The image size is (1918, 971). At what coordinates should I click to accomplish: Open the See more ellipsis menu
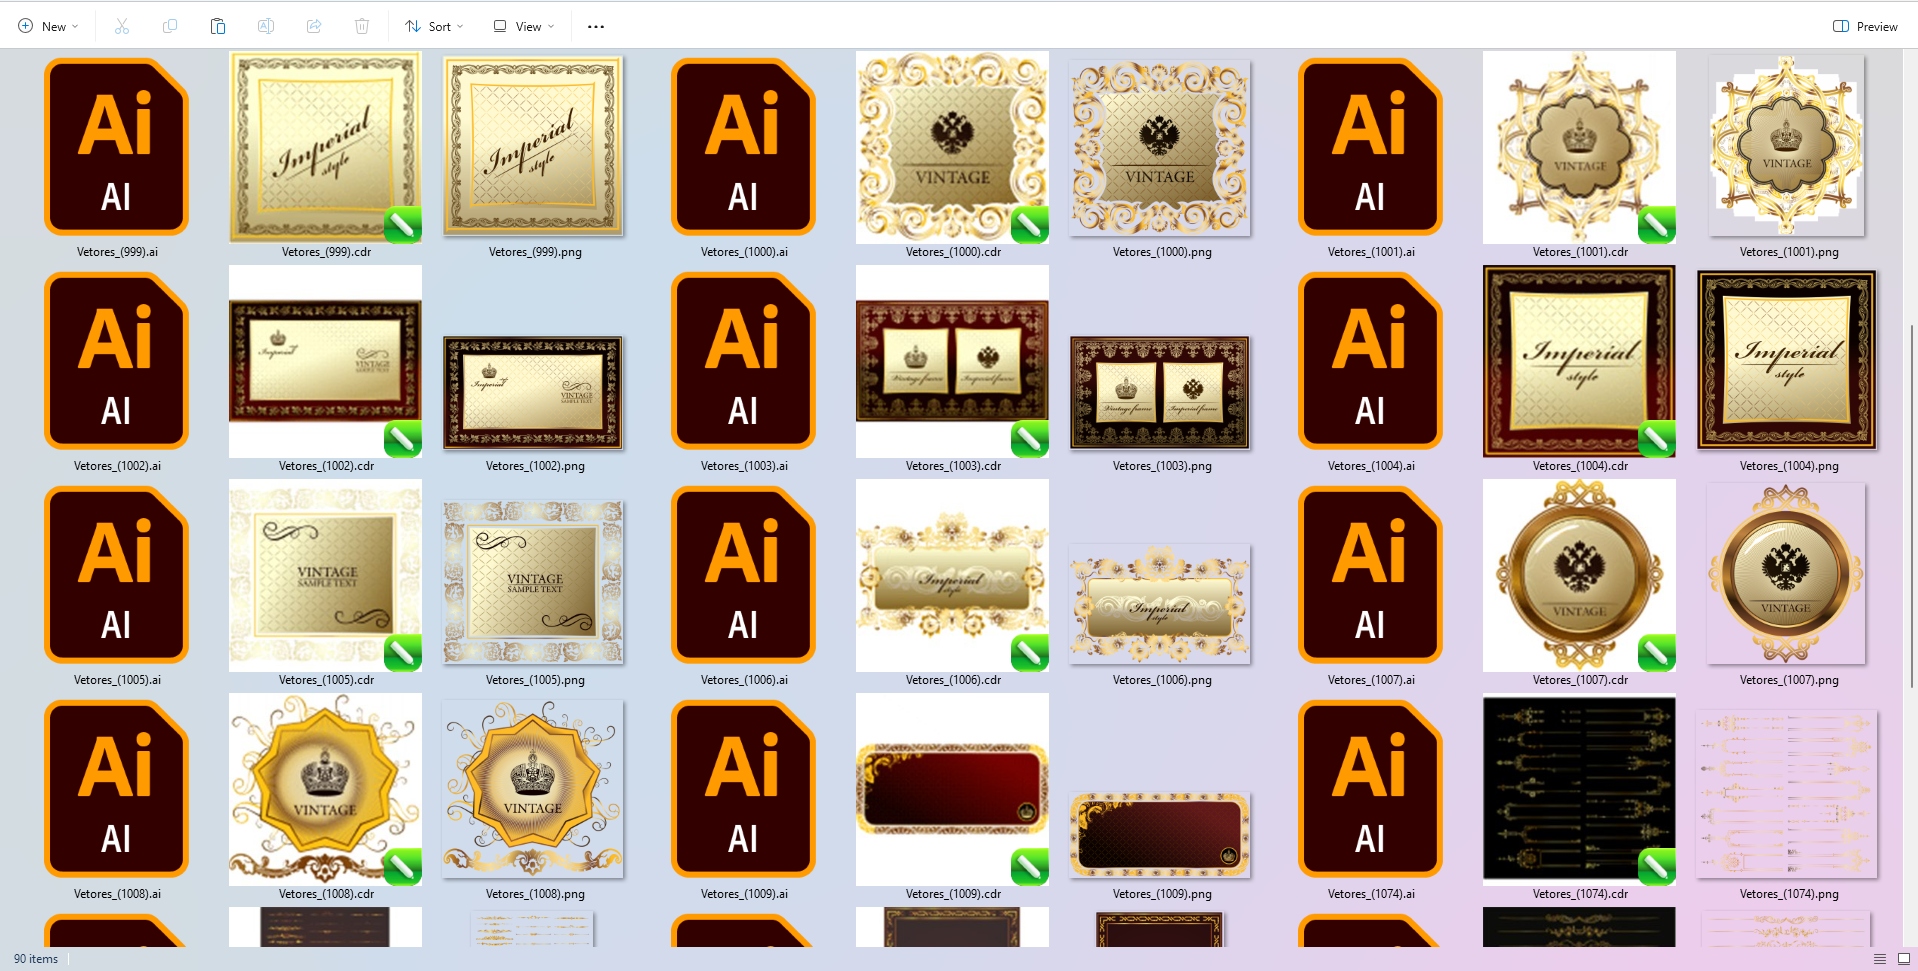click(596, 27)
